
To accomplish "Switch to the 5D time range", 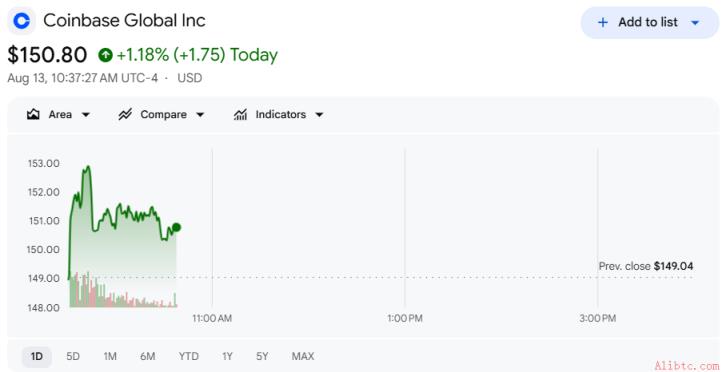I will pos(73,356).
